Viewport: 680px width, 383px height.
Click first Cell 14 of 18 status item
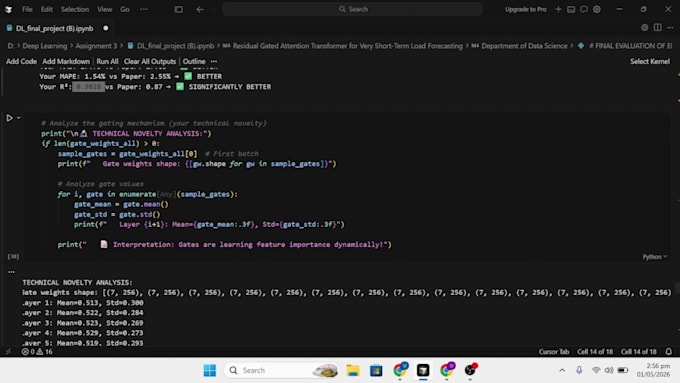[x=595, y=352]
